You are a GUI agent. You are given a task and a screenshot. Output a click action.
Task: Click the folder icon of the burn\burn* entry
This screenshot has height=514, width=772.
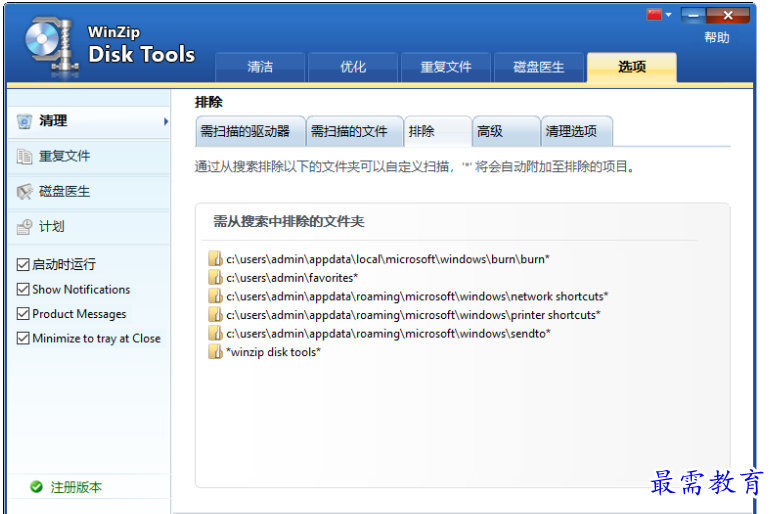(x=215, y=258)
